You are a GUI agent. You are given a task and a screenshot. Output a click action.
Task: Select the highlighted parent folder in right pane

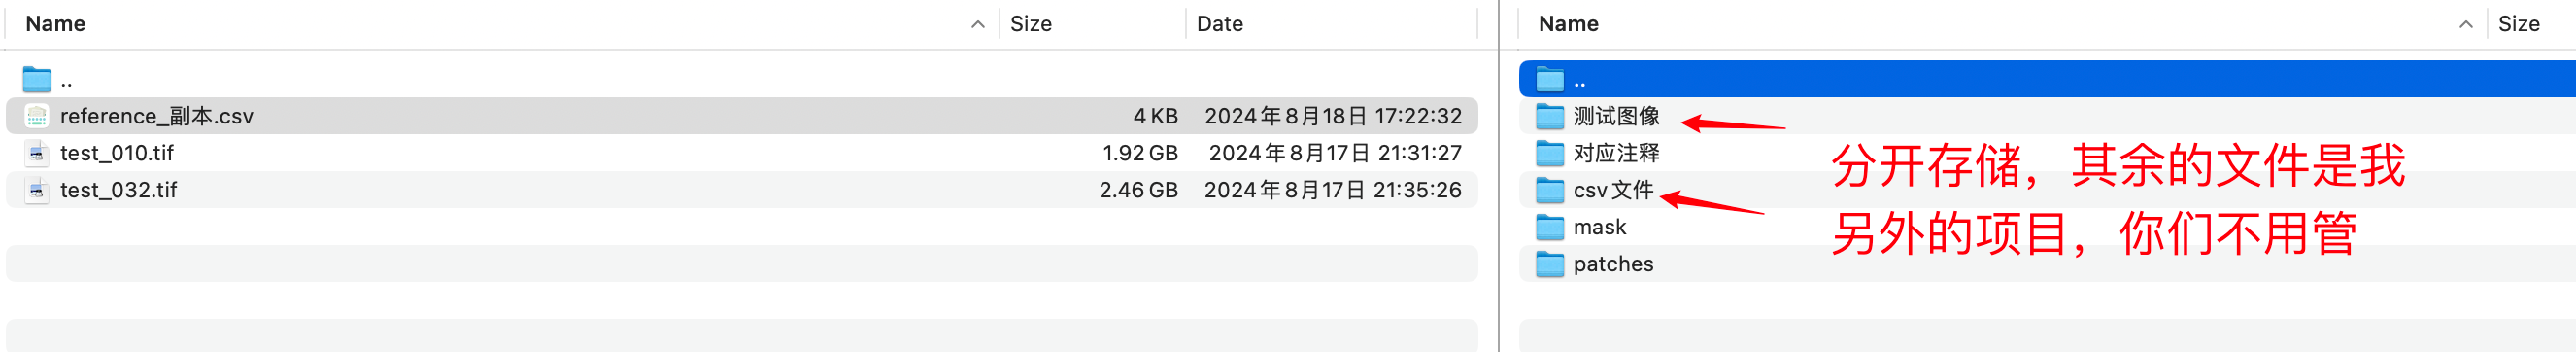coord(2047,79)
